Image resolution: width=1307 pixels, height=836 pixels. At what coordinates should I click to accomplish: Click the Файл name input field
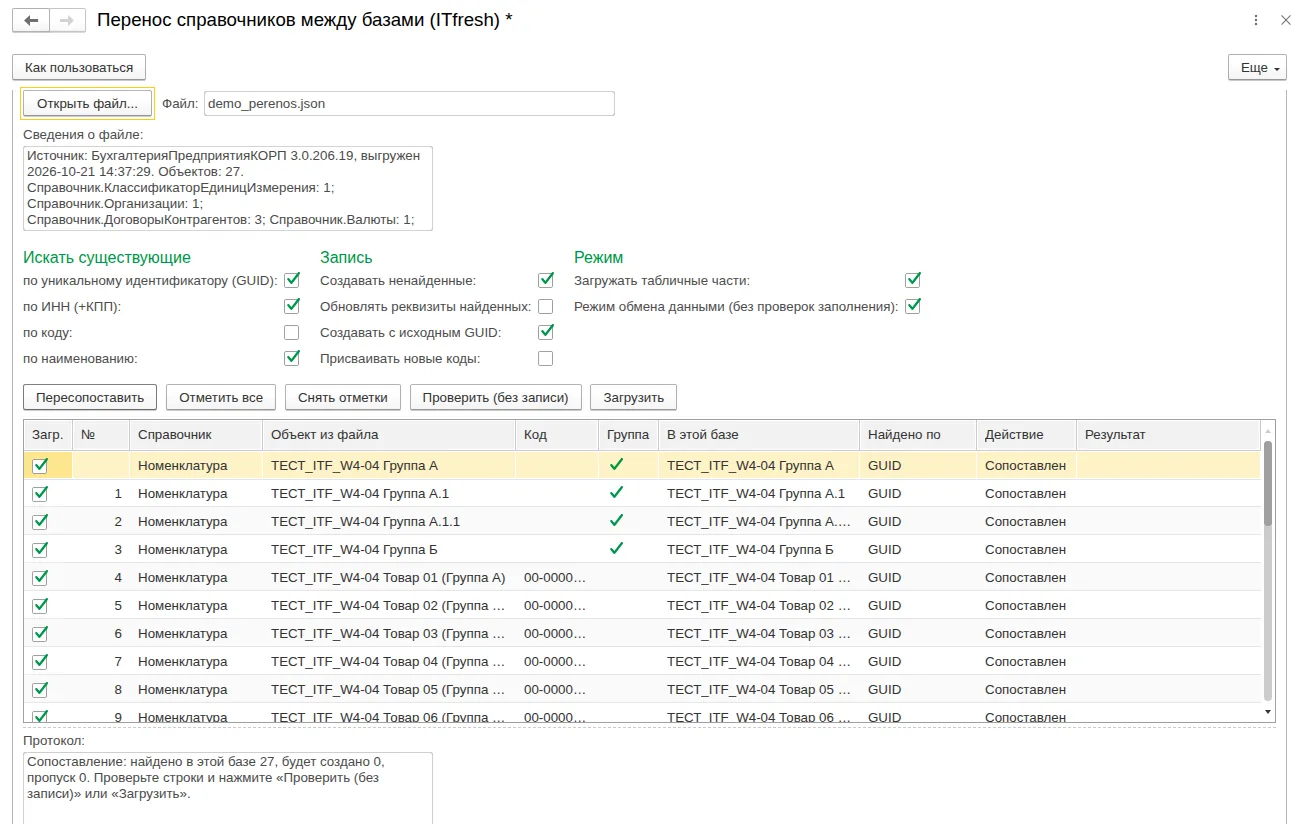pyautogui.click(x=409, y=103)
